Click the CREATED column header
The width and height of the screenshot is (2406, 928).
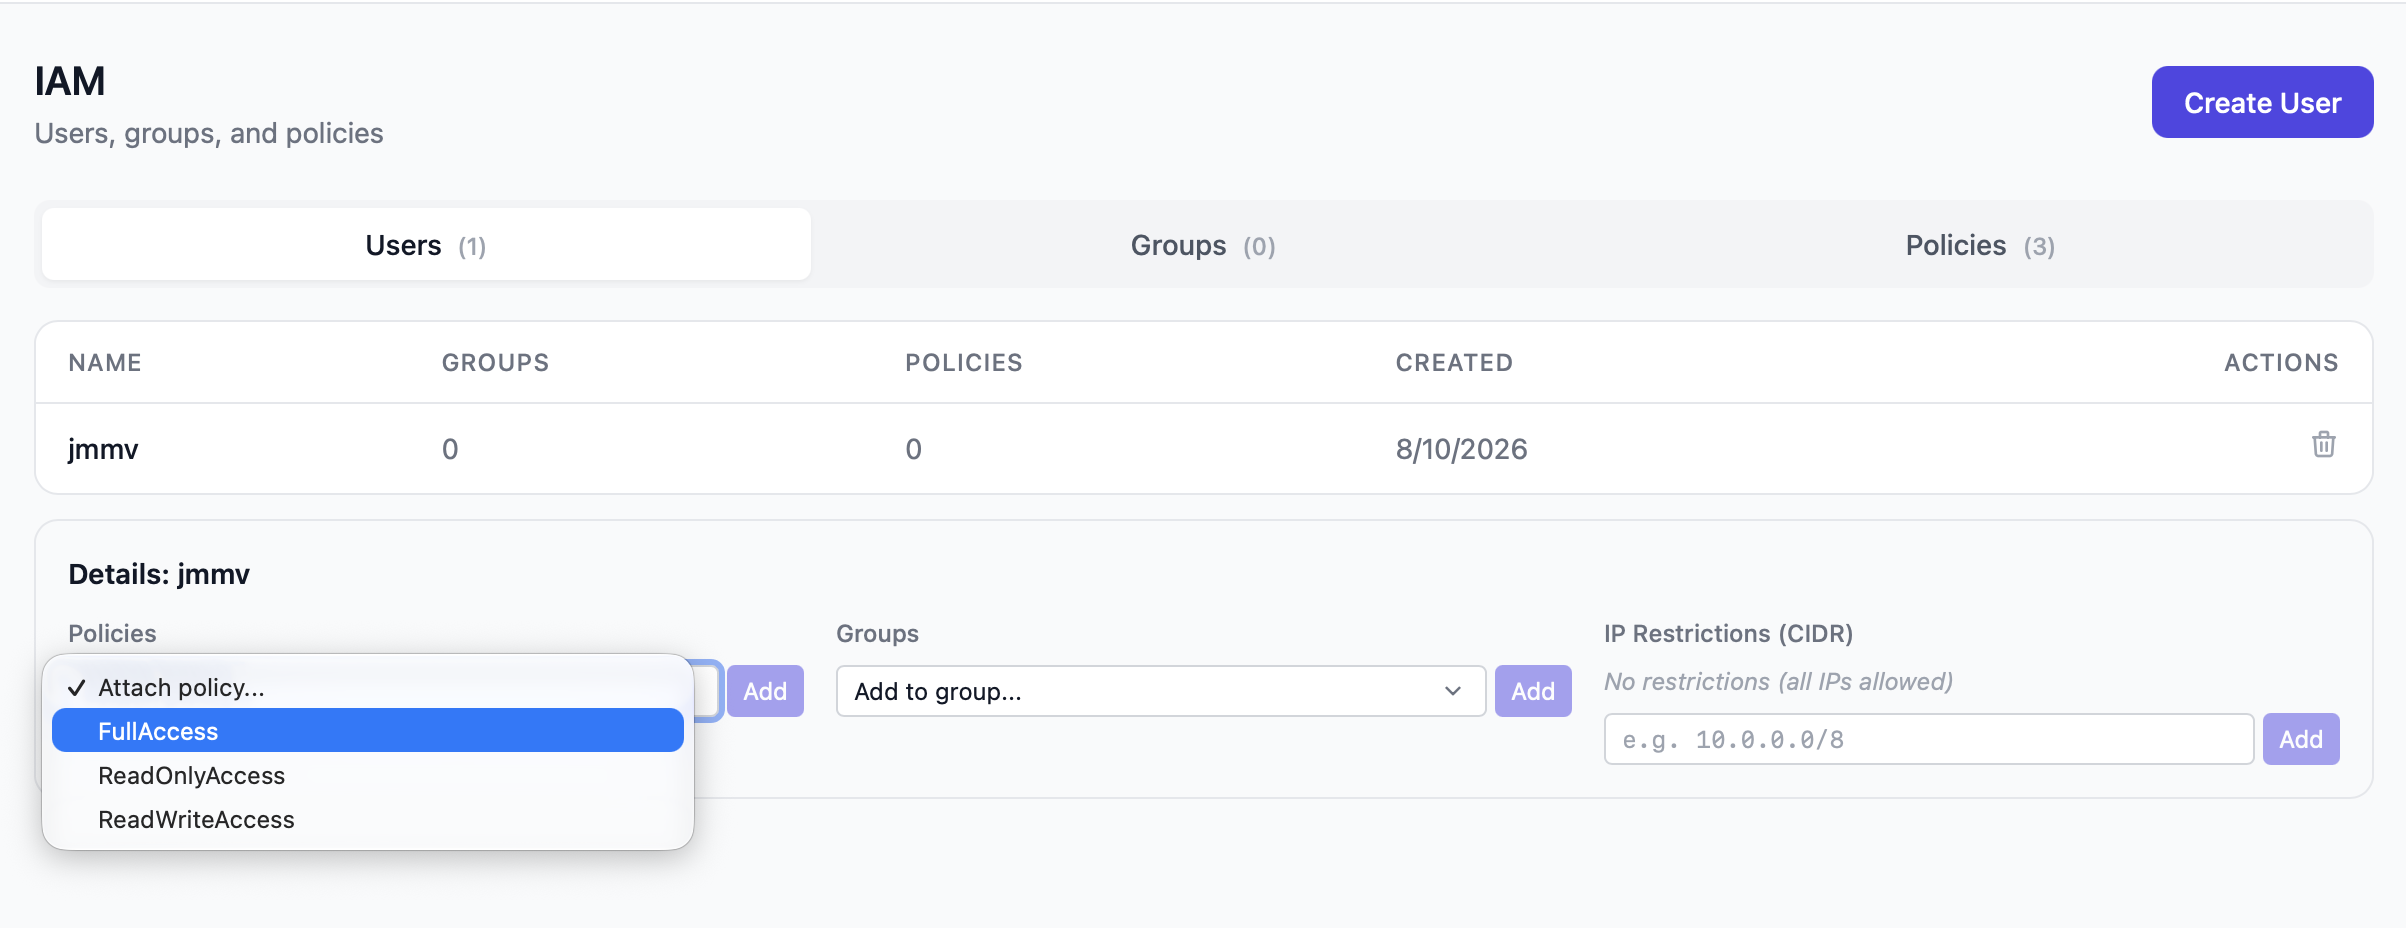[1454, 362]
